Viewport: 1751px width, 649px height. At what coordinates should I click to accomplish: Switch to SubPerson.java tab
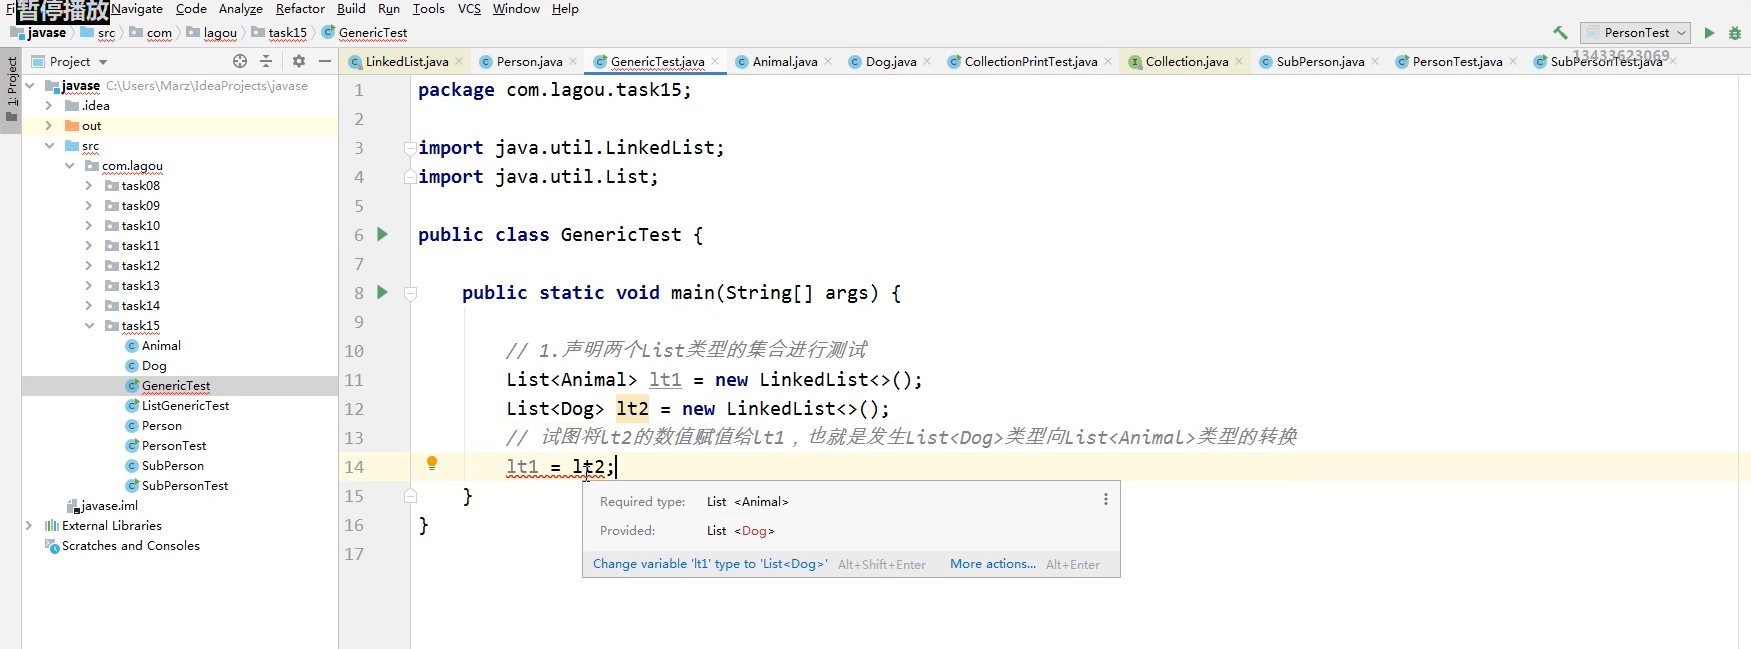[1320, 62]
